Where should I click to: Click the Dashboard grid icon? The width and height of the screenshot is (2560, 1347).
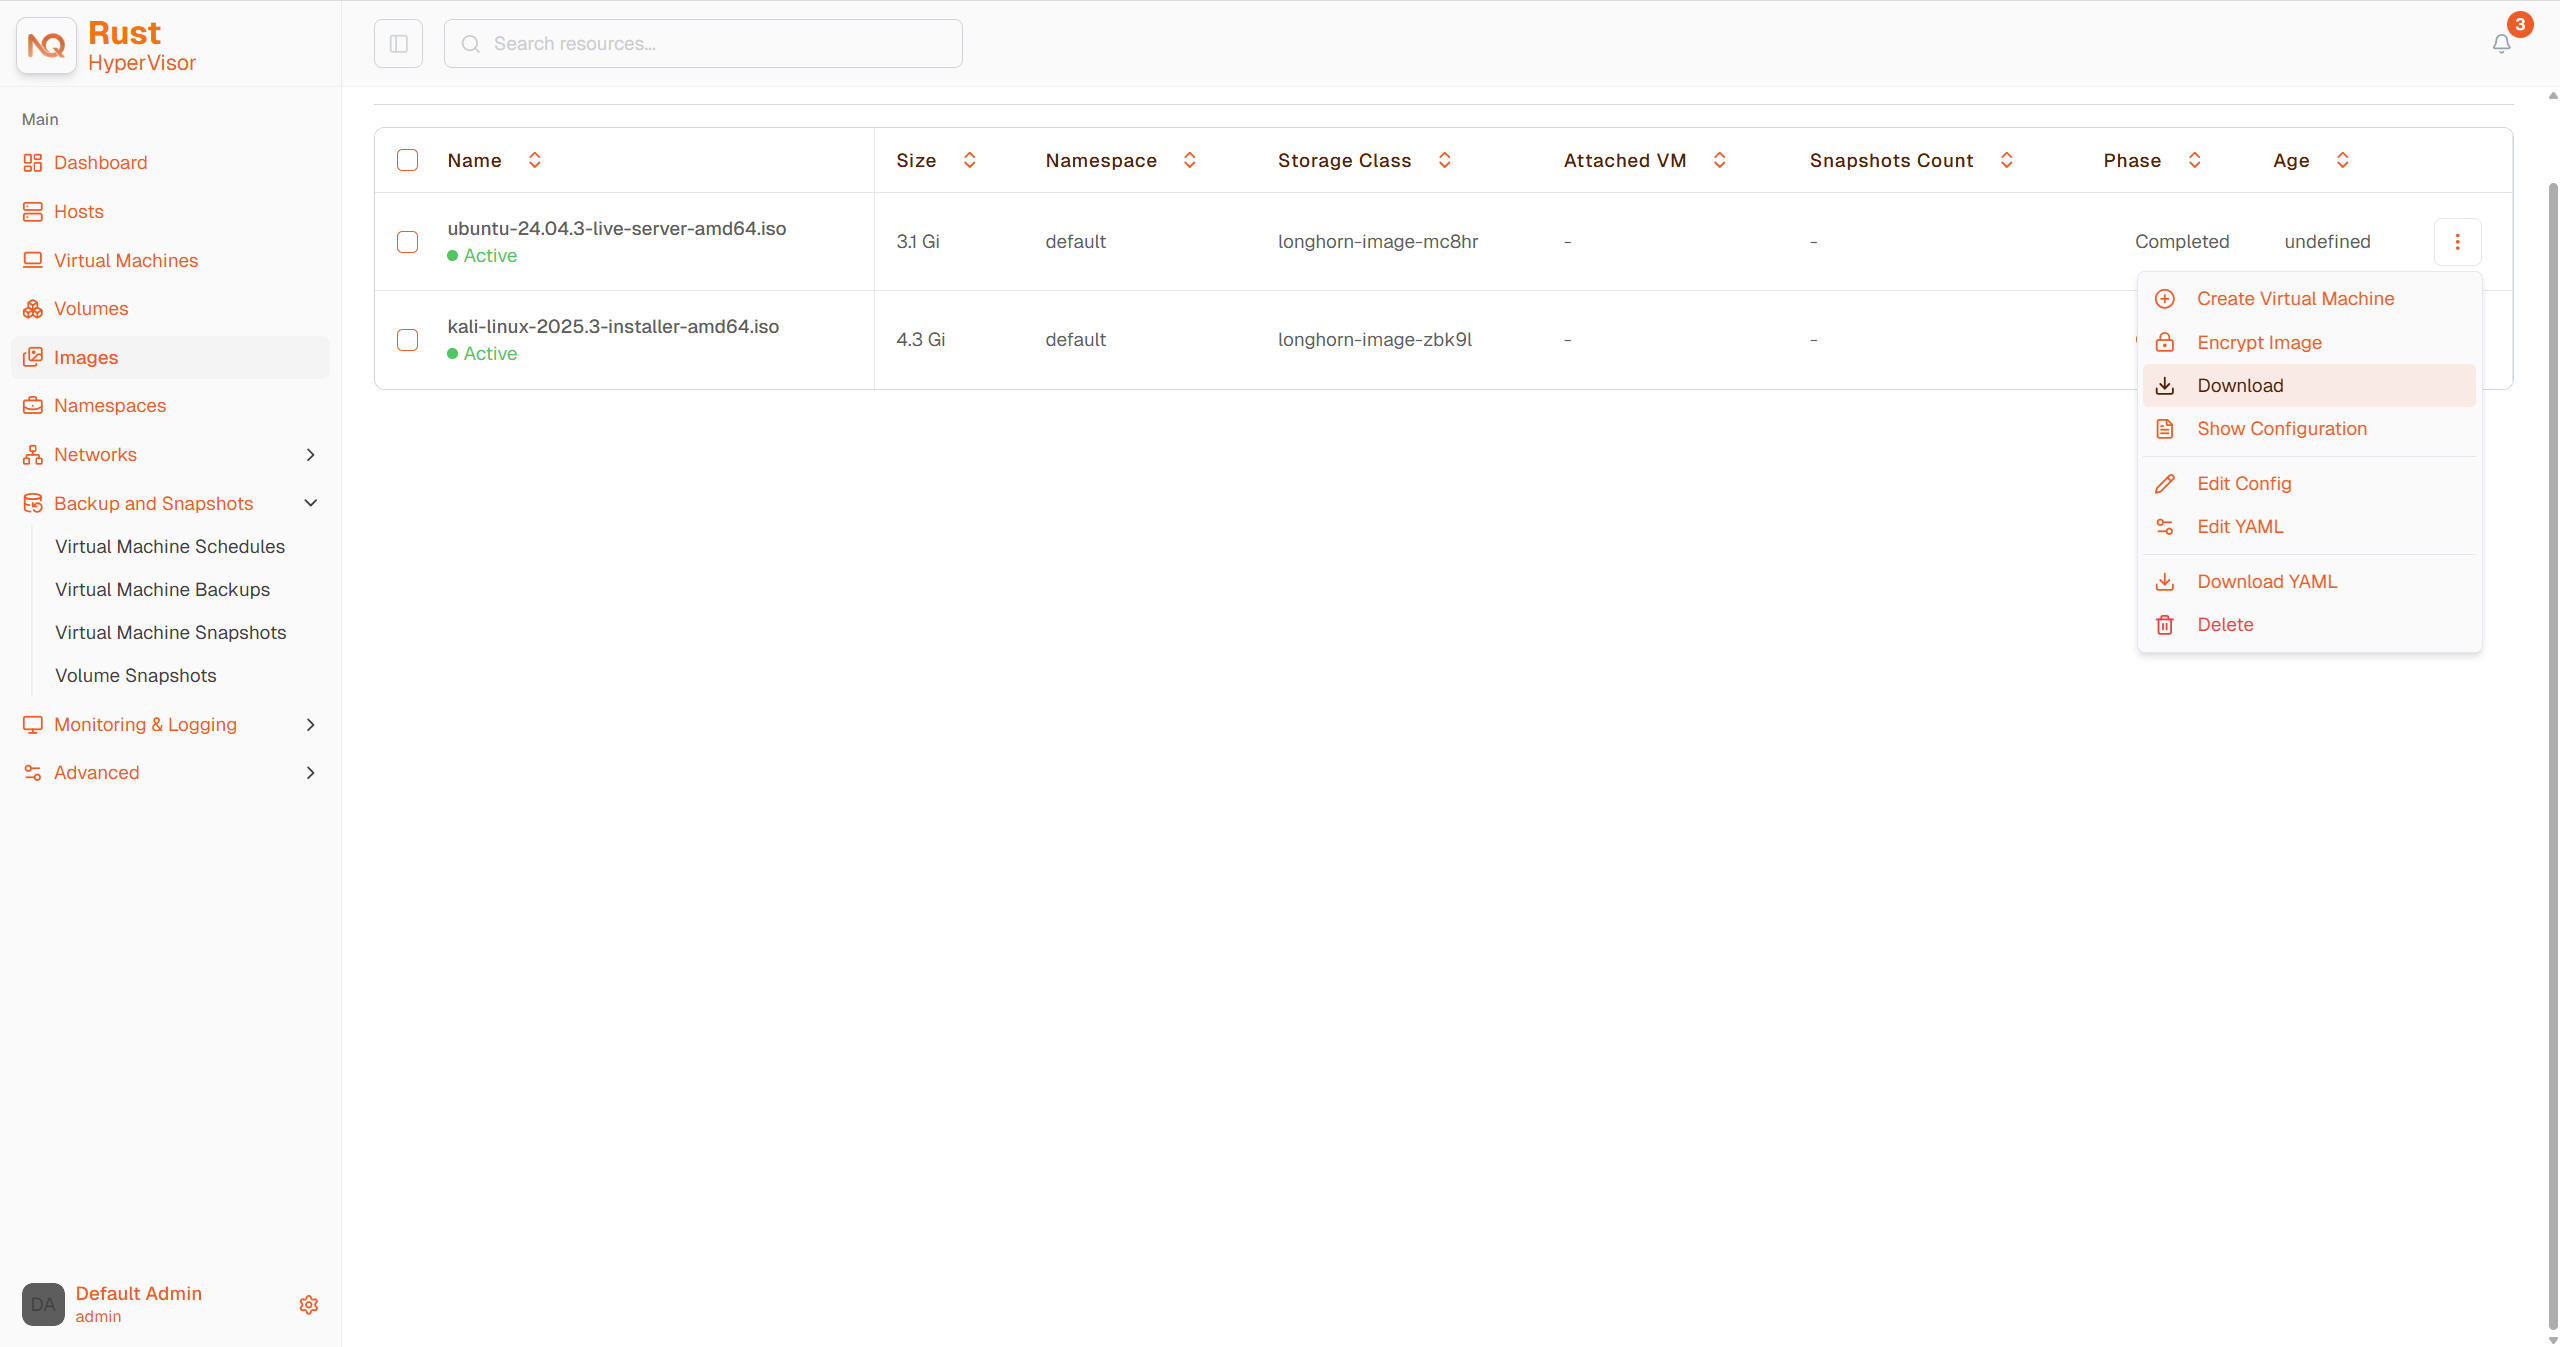coord(33,163)
